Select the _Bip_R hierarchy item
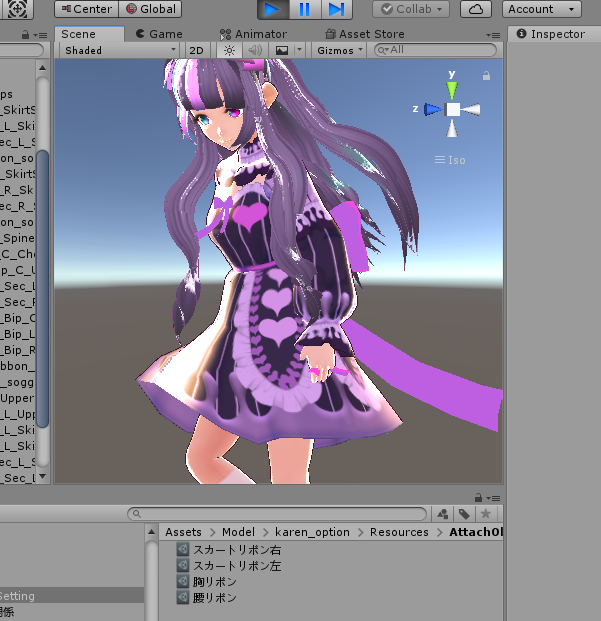This screenshot has height=621, width=601. pos(17,350)
